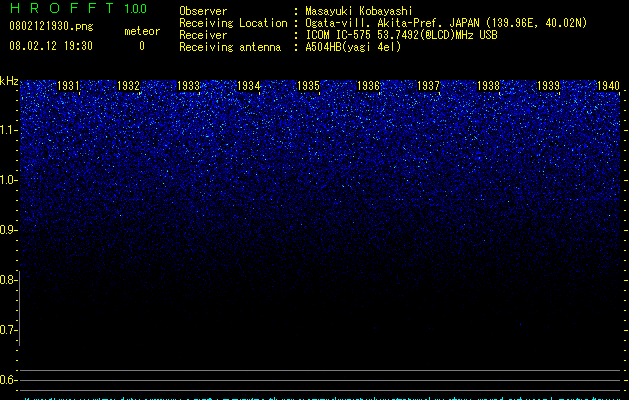Select the 1935 minute label

pos(308,86)
